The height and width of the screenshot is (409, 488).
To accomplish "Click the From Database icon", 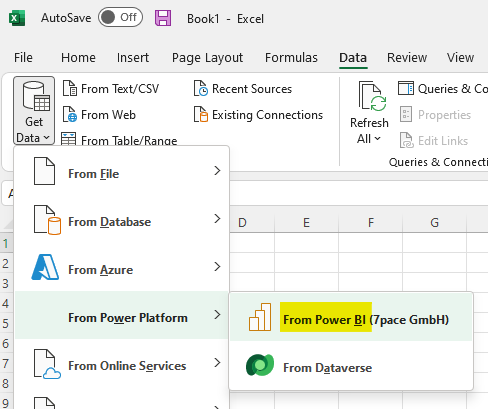I will tap(47, 220).
